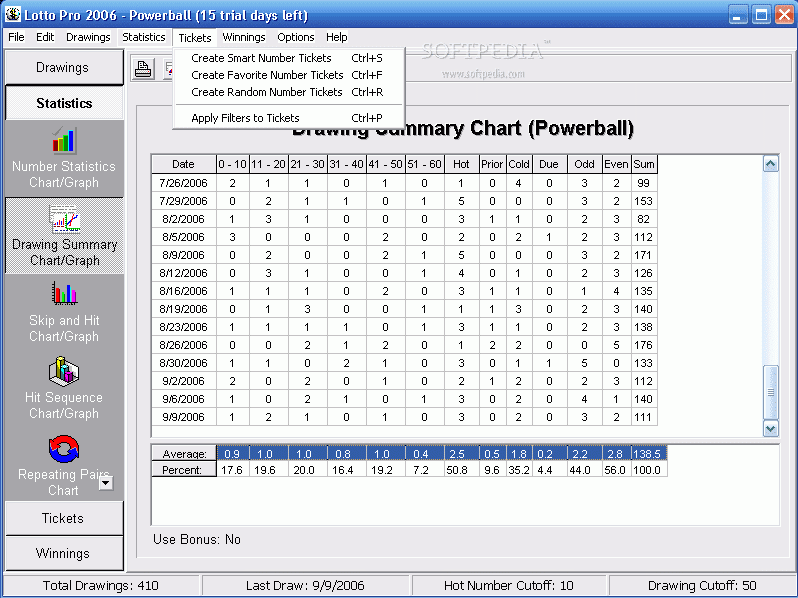This screenshot has height=598, width=798.
Task: Click the table vertical scrollbar thumb
Action: tap(771, 392)
